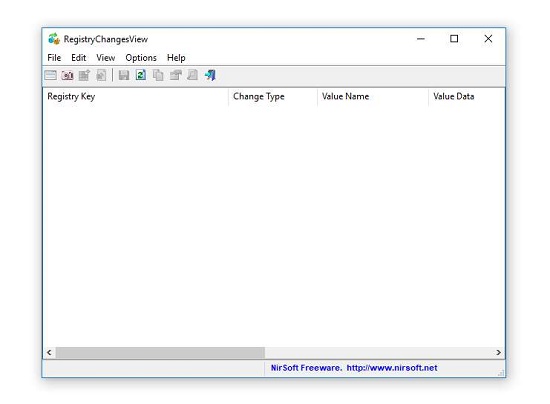The width and height of the screenshot is (550, 404).
Task: Click the horizontal scrollbar thumb
Action: pos(160,352)
